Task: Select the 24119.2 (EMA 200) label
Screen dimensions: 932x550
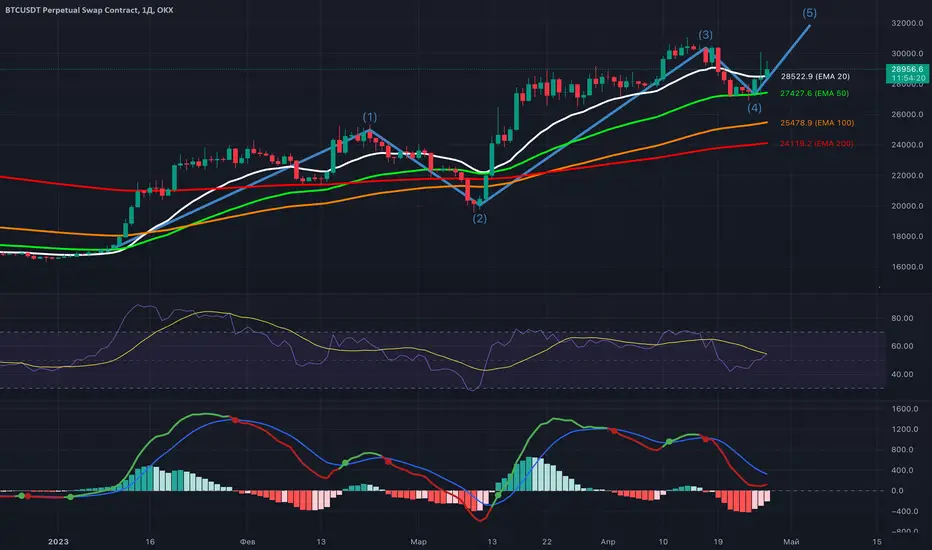Action: tap(817, 143)
